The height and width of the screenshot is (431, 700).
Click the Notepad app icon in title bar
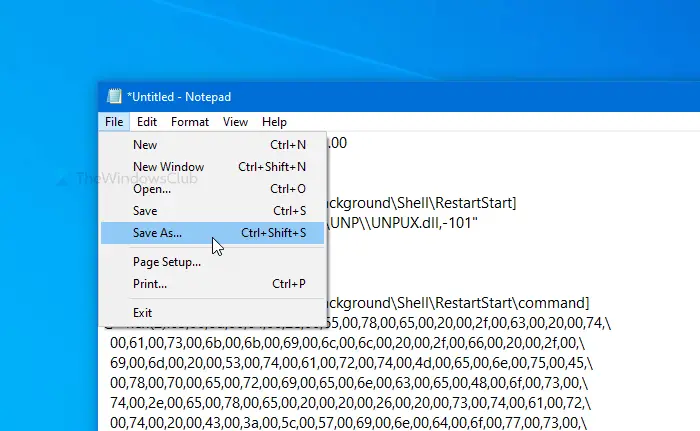pyautogui.click(x=114, y=96)
